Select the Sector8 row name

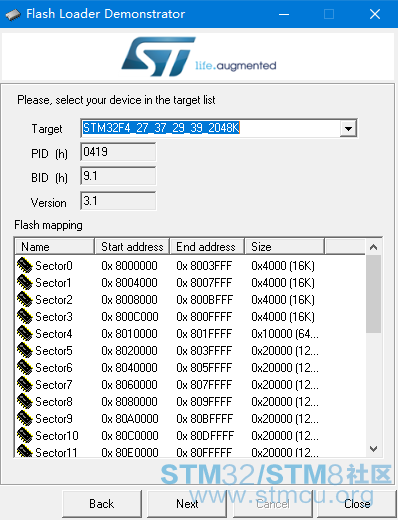click(54, 402)
